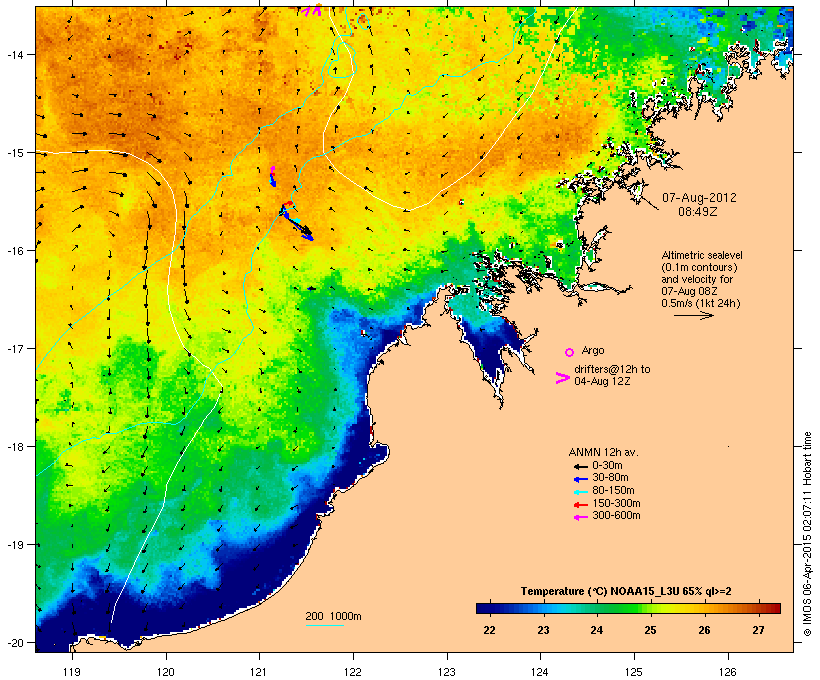Click the 'drifters@12h to' legend text

tap(612, 369)
